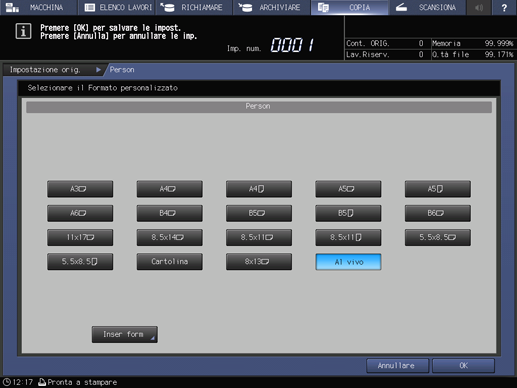Switch to the RICHIAMARE tab
The height and width of the screenshot is (388, 517).
pyautogui.click(x=194, y=7)
